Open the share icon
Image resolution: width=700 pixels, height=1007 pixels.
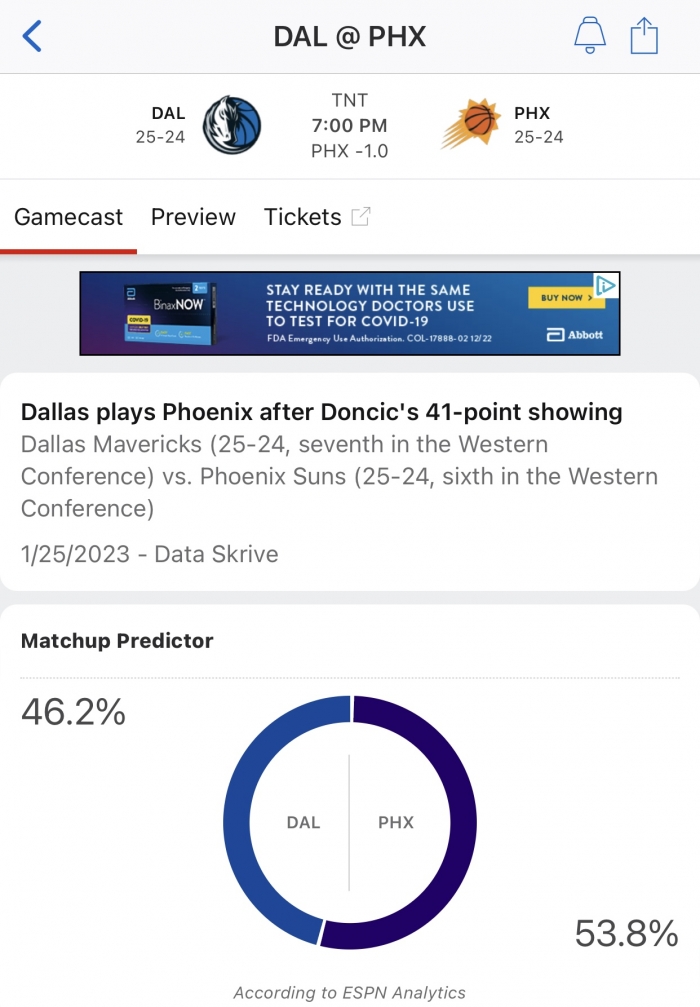(x=643, y=35)
